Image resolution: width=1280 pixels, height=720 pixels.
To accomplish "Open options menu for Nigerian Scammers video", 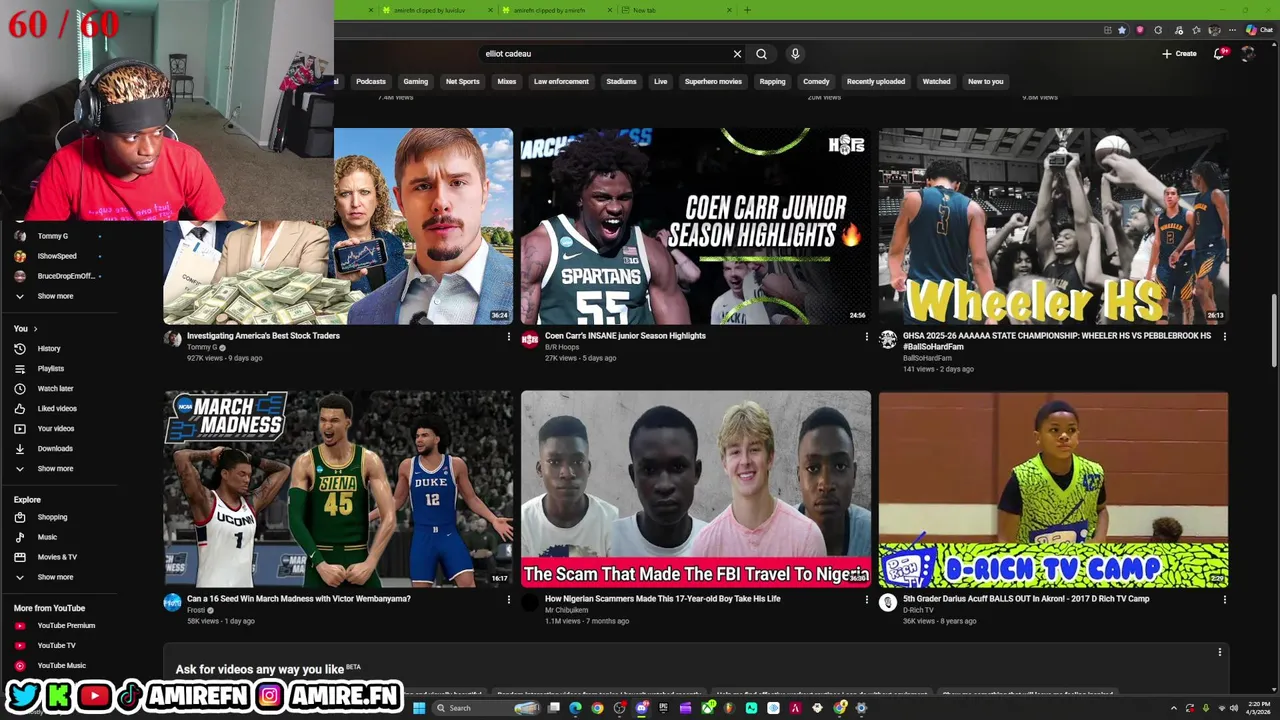I will tap(866, 599).
